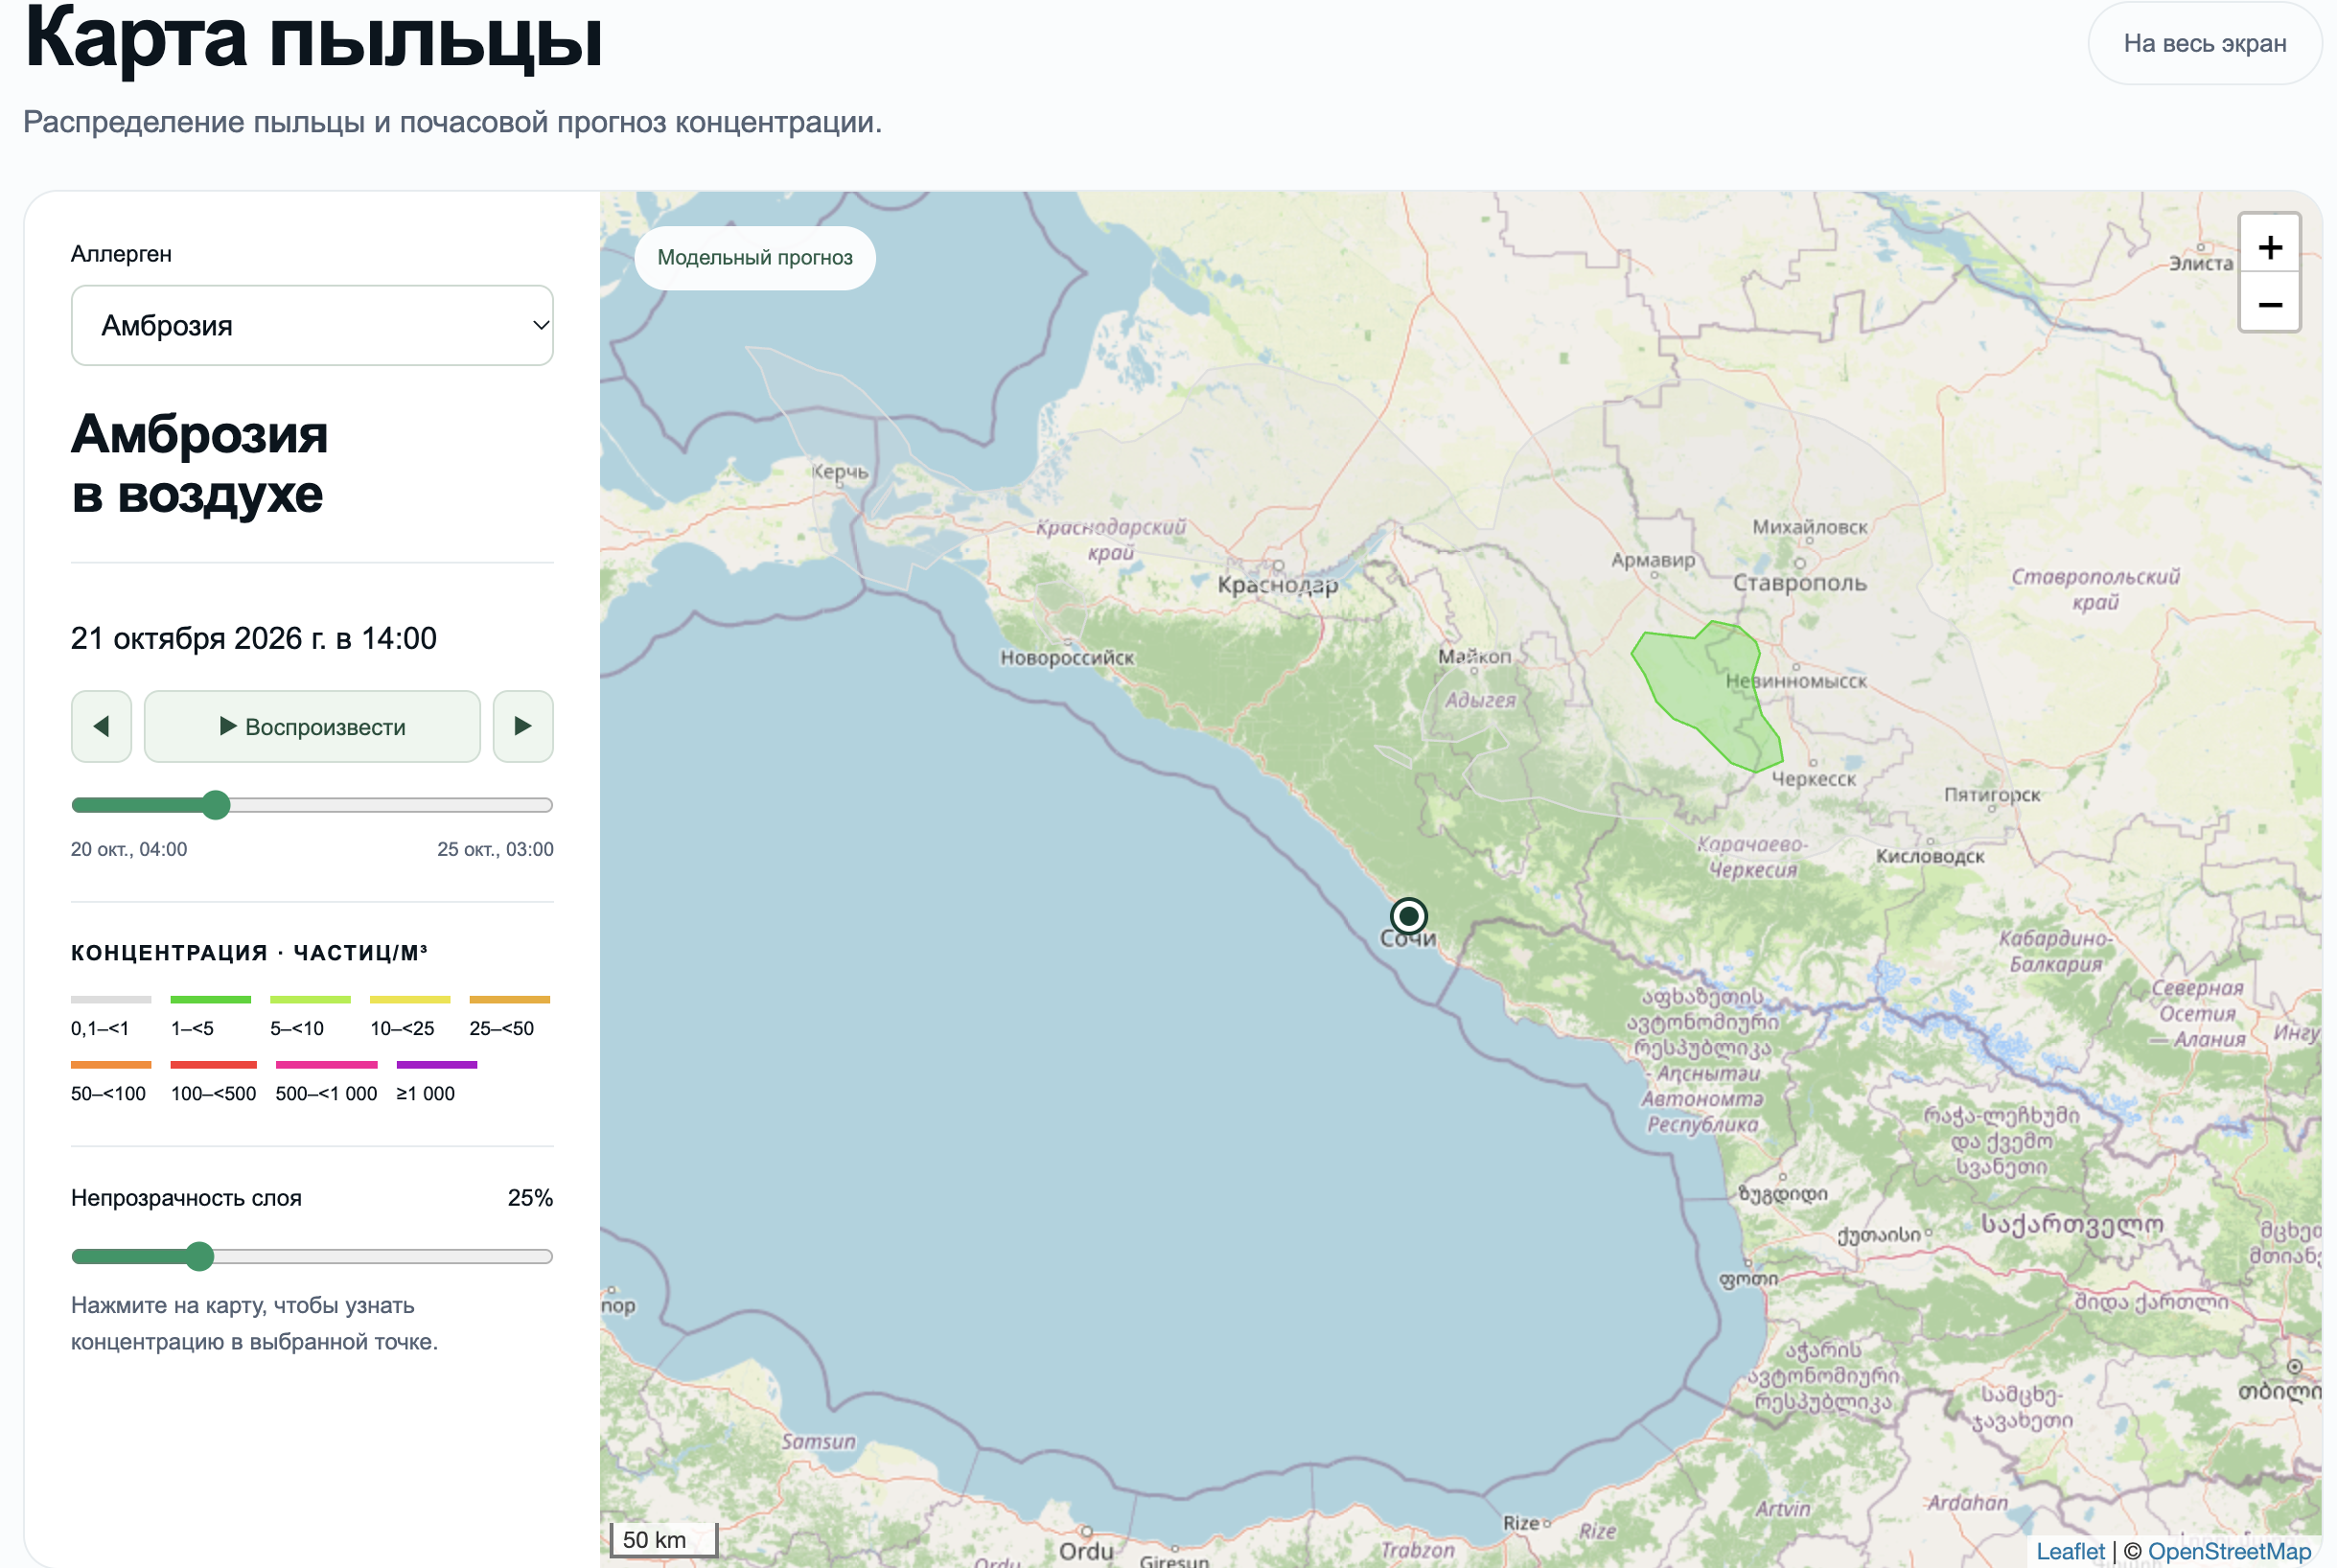Open the OpenStreetMap attribution link
Image resolution: width=2337 pixels, height=1568 pixels.
point(2229,1551)
